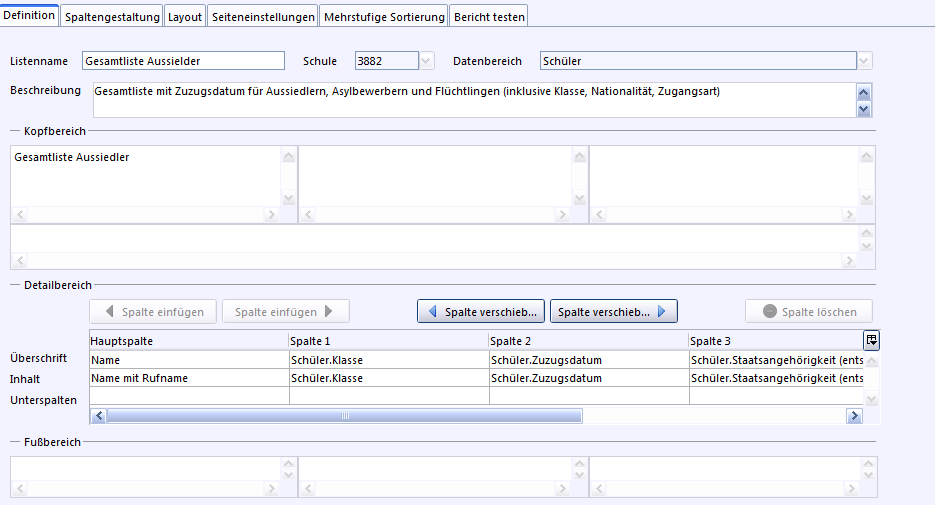
Task: Click Überschrift cell Schüler.Klasse in Spalte 1
Action: pos(389,360)
